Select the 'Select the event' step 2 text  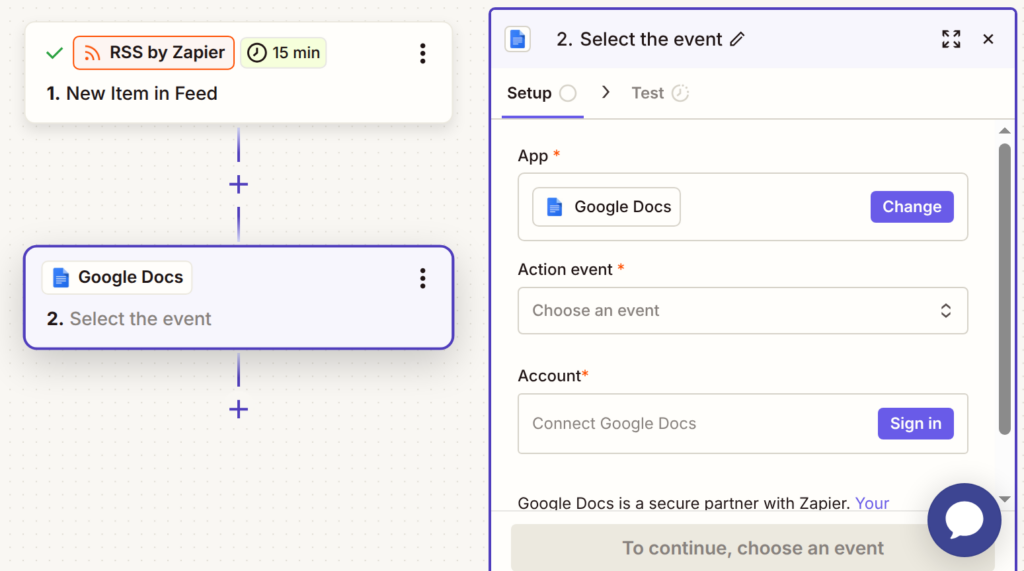[140, 319]
